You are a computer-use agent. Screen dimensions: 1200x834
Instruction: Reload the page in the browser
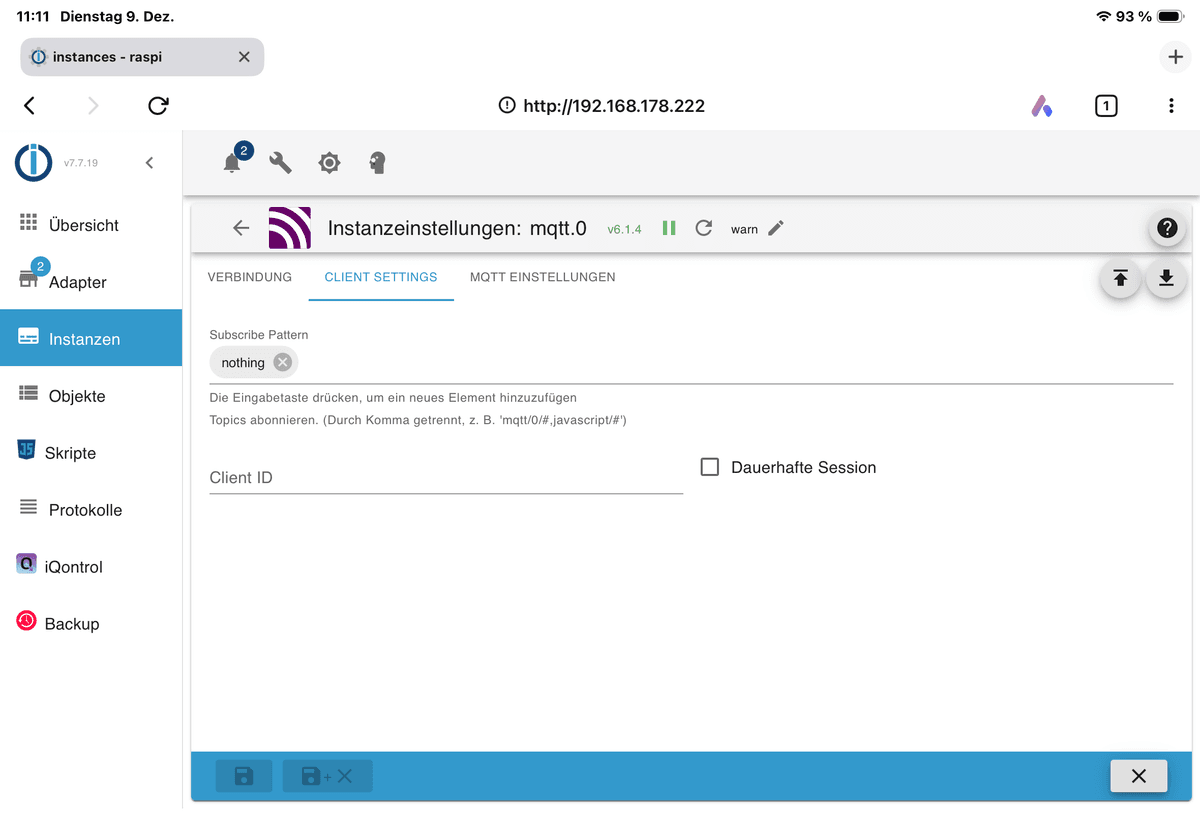coord(158,105)
